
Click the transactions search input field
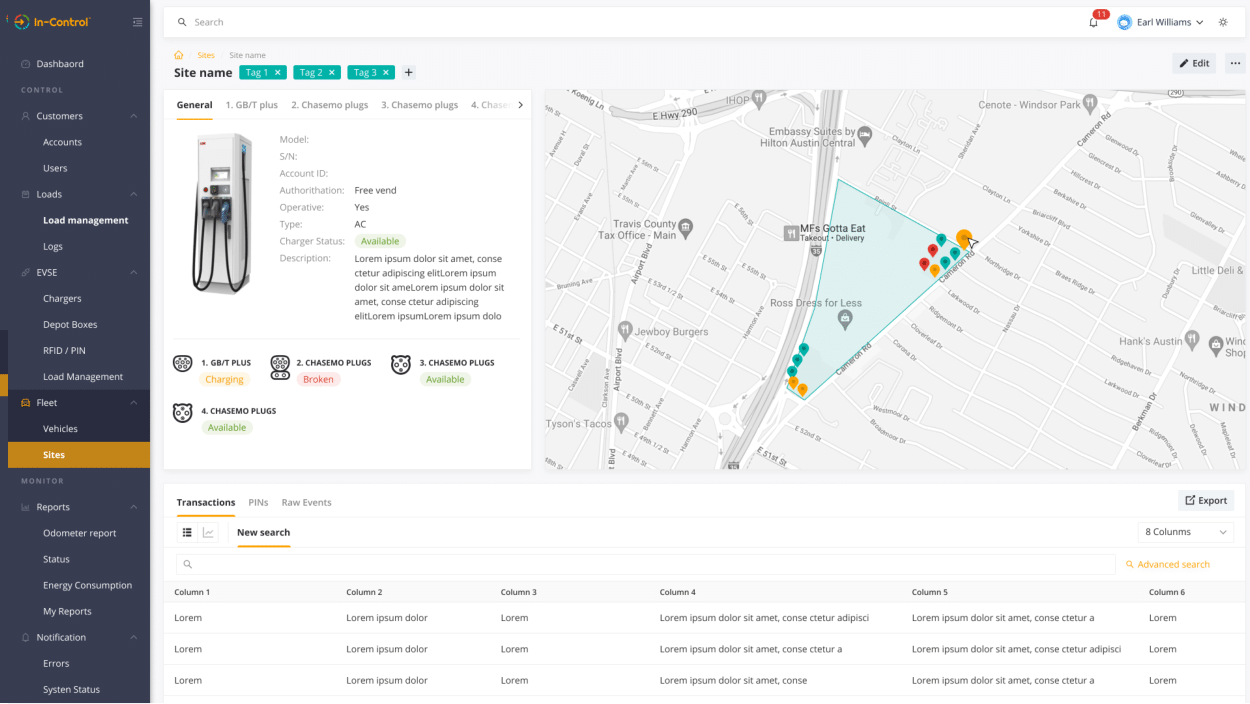pyautogui.click(x=645, y=564)
